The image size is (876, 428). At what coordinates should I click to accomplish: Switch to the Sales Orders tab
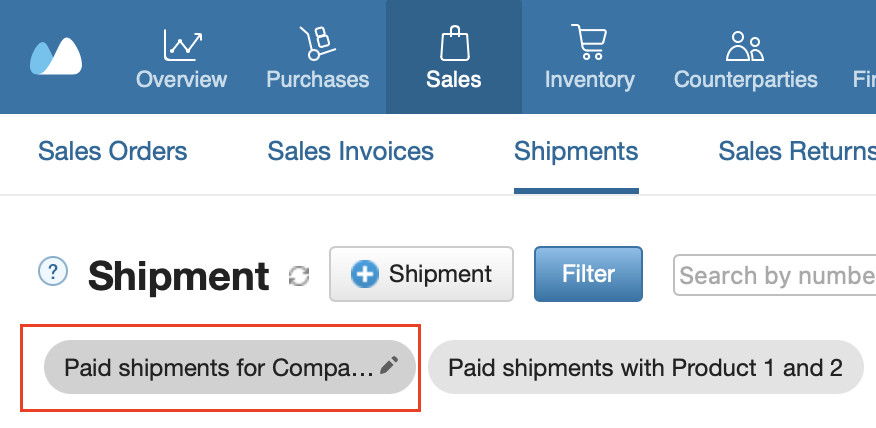112,151
